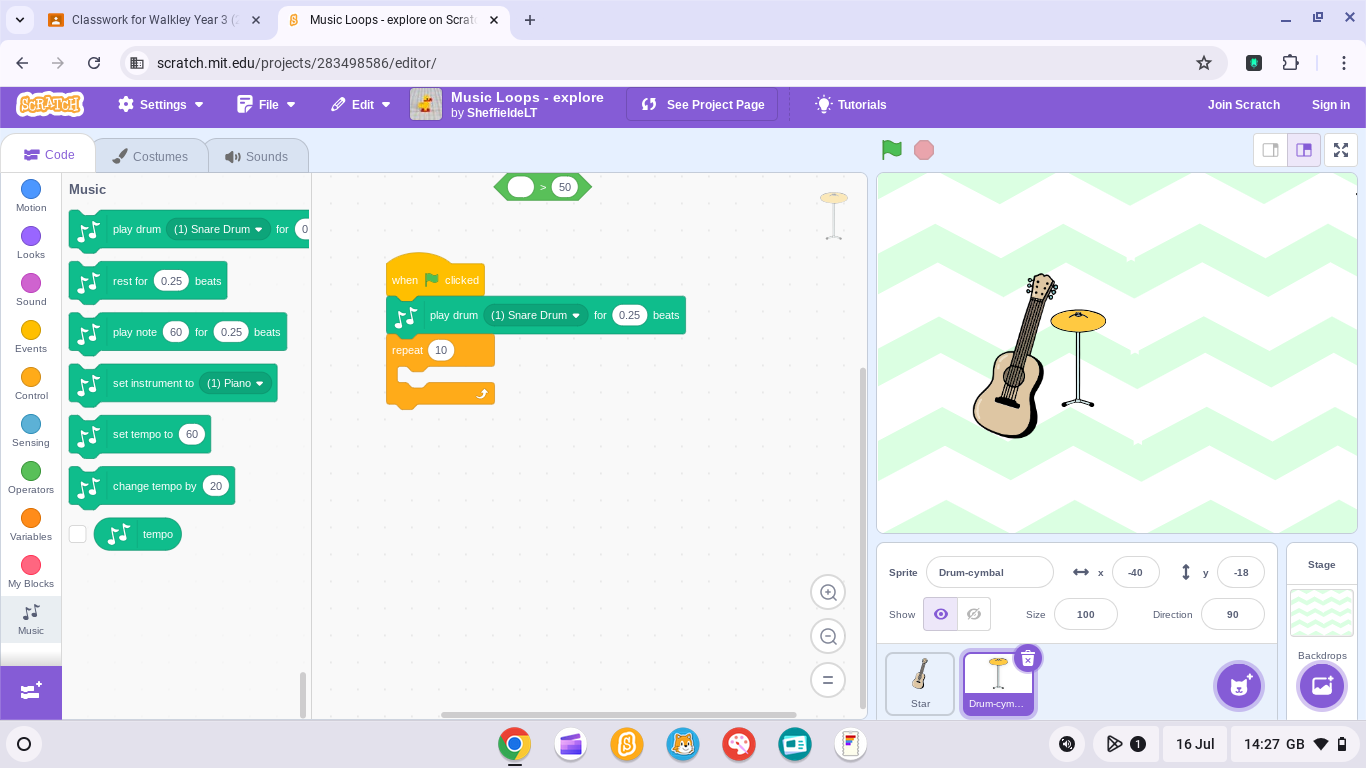1366x768 pixels.
Task: Edit the sprite x position field
Action: point(1135,572)
